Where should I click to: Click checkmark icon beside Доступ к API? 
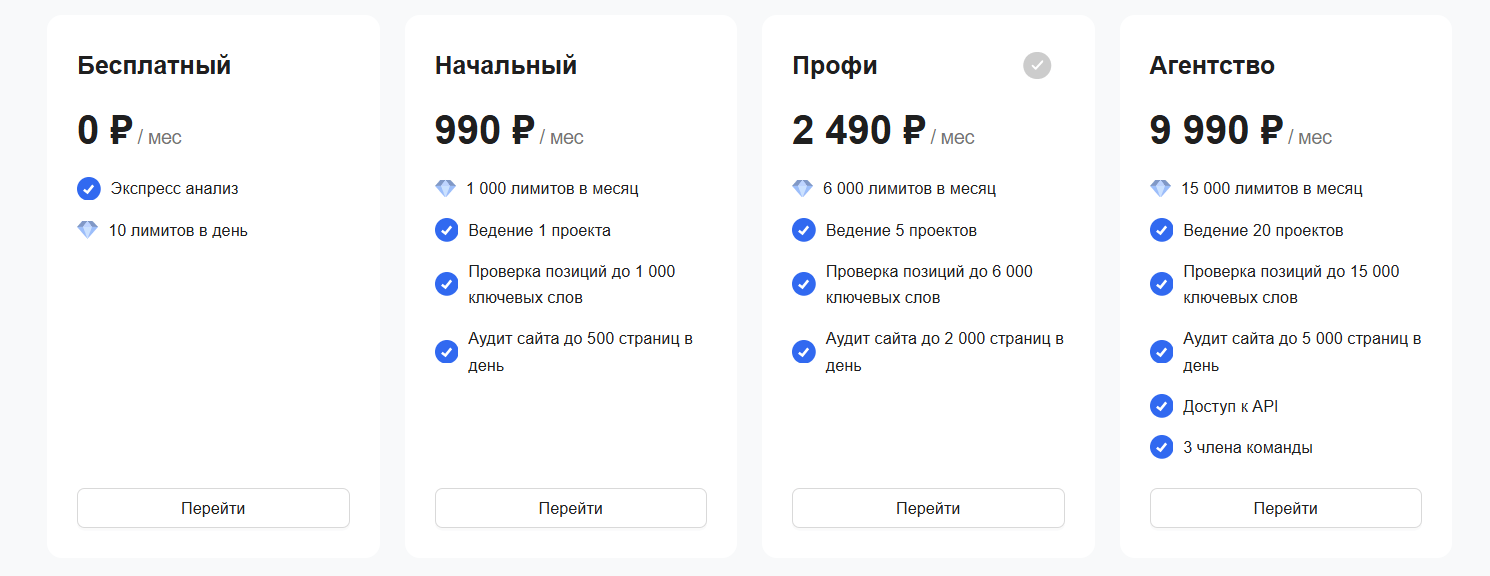click(x=1161, y=406)
